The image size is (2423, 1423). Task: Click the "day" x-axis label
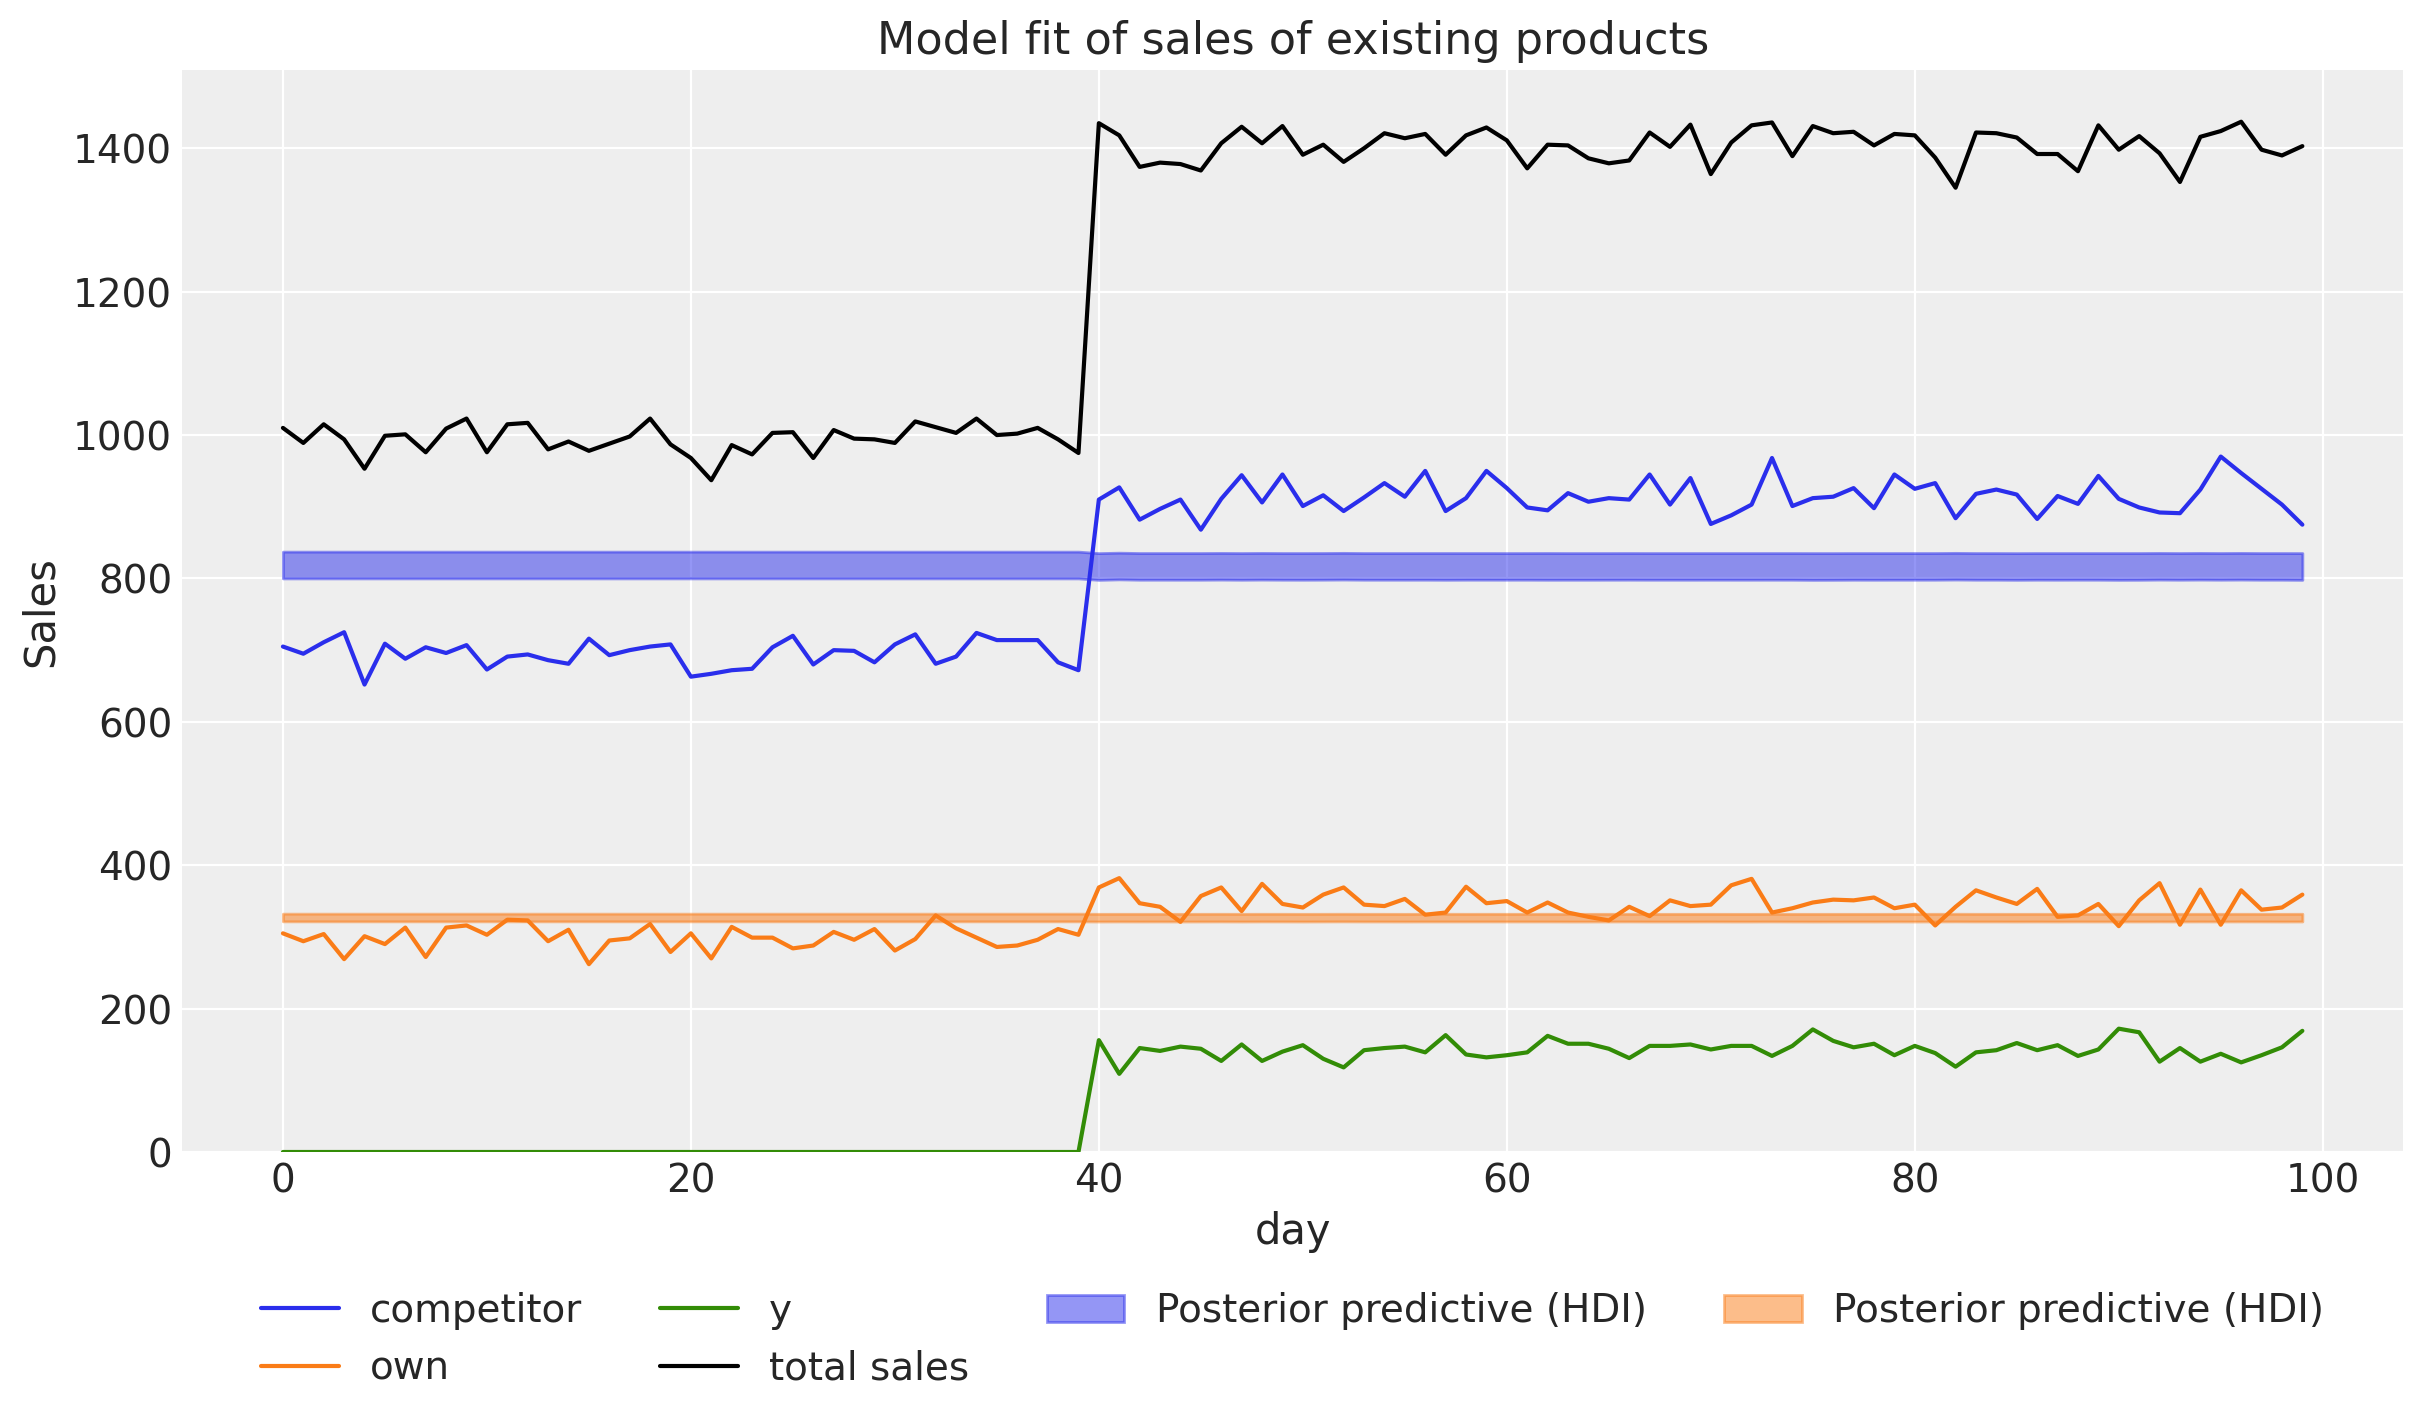tap(1292, 1229)
